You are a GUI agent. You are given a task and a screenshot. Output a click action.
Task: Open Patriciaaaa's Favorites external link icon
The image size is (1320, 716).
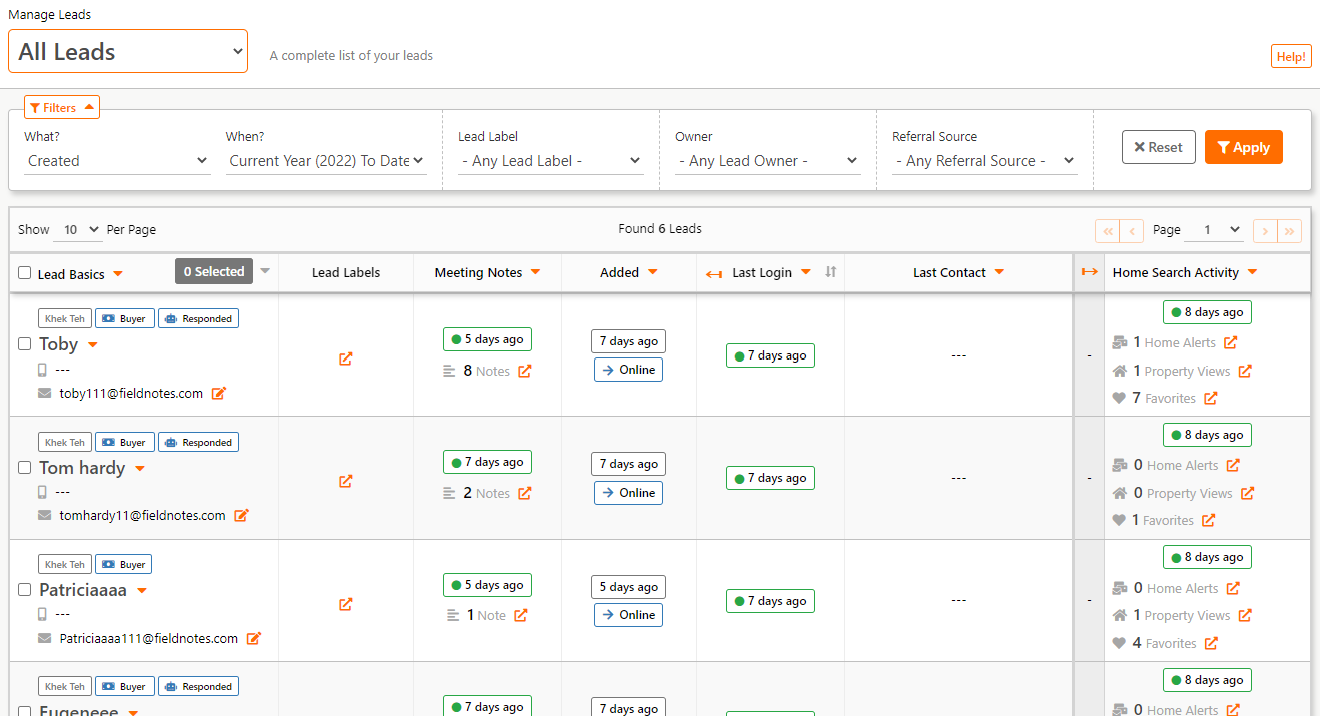point(1211,643)
